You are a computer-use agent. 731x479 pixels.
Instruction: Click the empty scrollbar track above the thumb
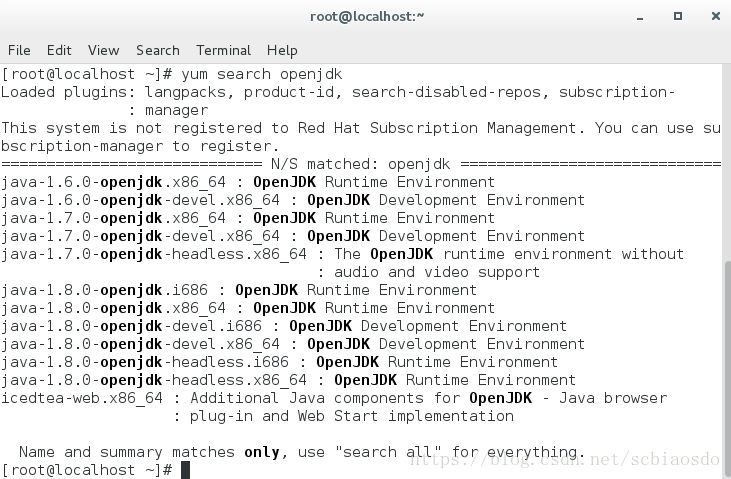[x=727, y=163]
